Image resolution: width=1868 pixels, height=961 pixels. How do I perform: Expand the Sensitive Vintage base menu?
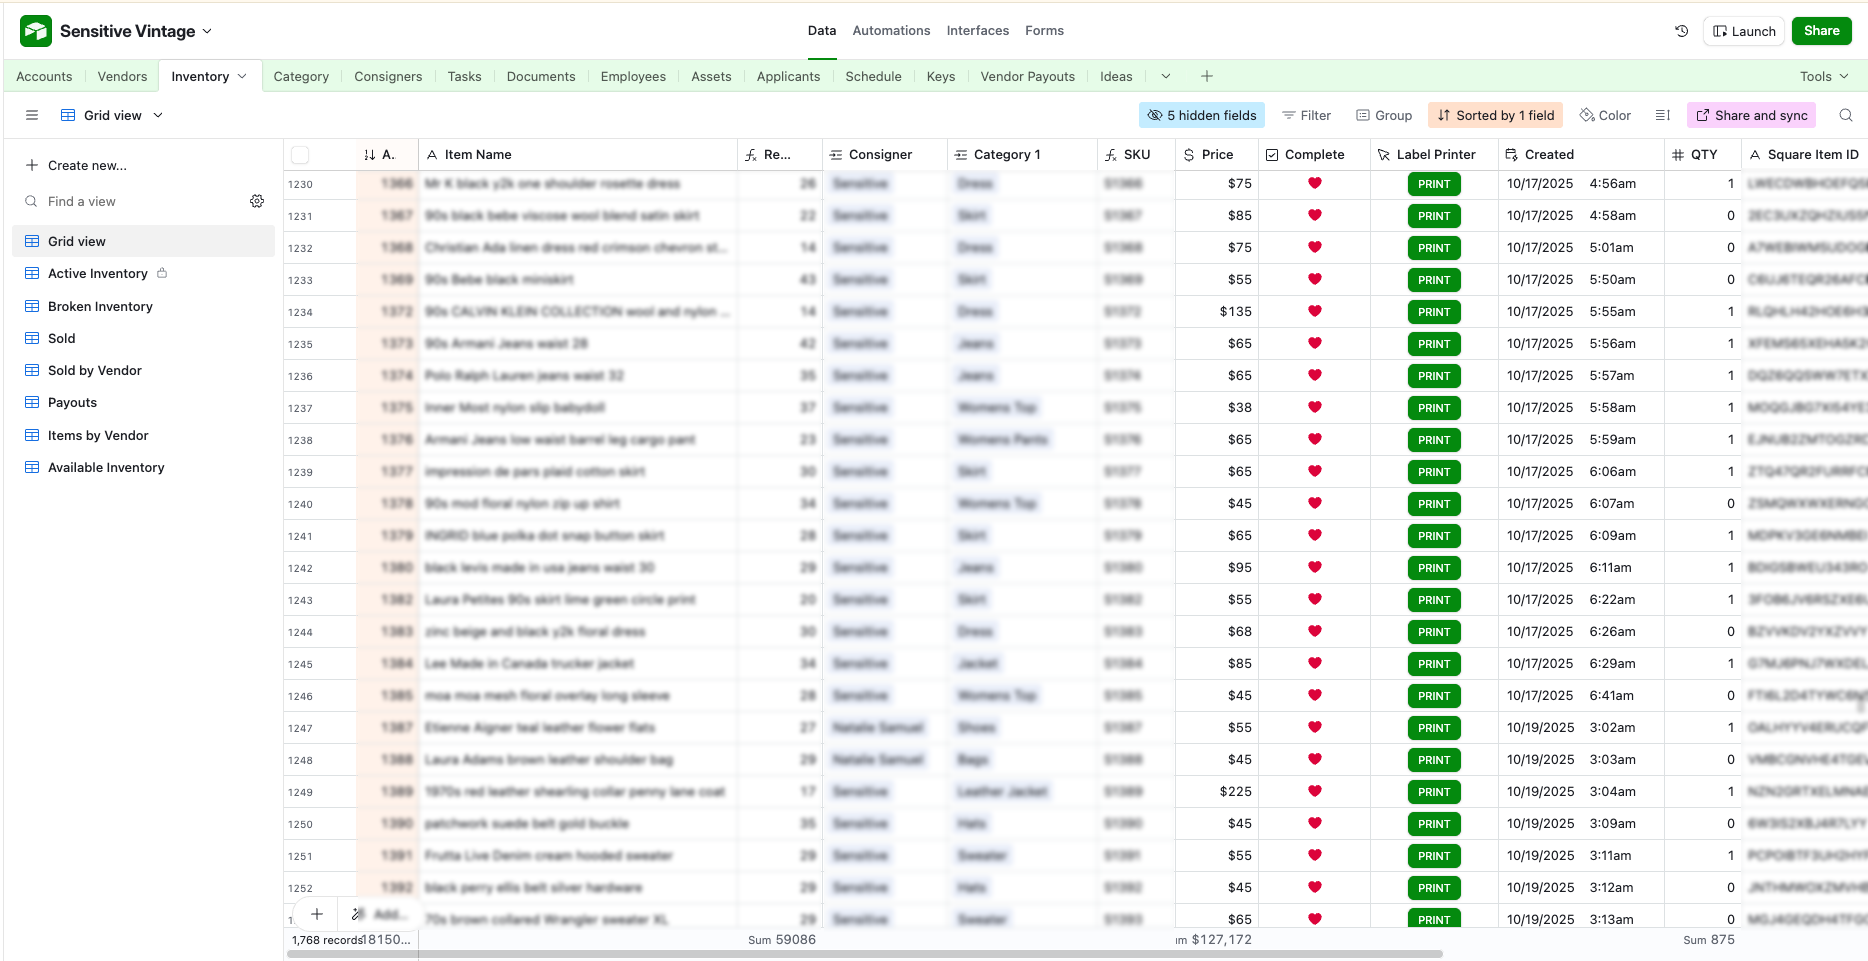[207, 31]
